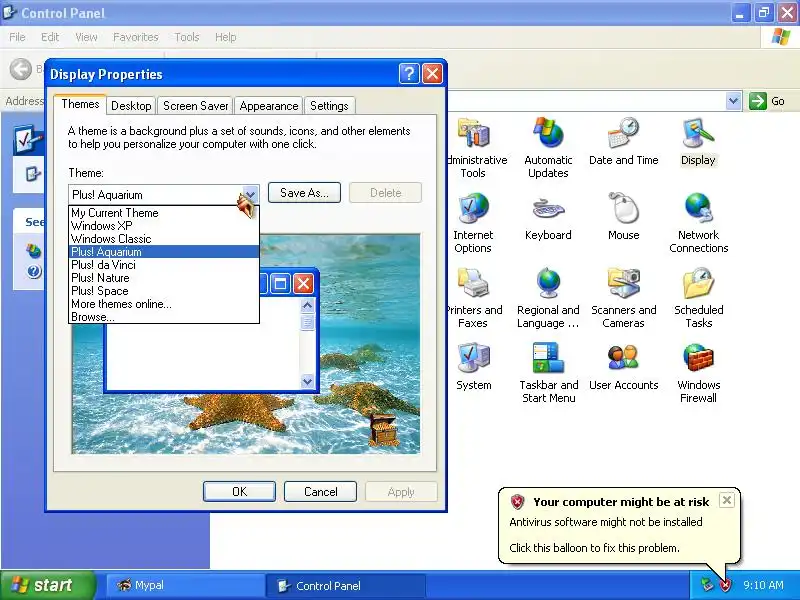This screenshot has height=600, width=800.
Task: Choose Plus! Space theme
Action: coord(164,291)
